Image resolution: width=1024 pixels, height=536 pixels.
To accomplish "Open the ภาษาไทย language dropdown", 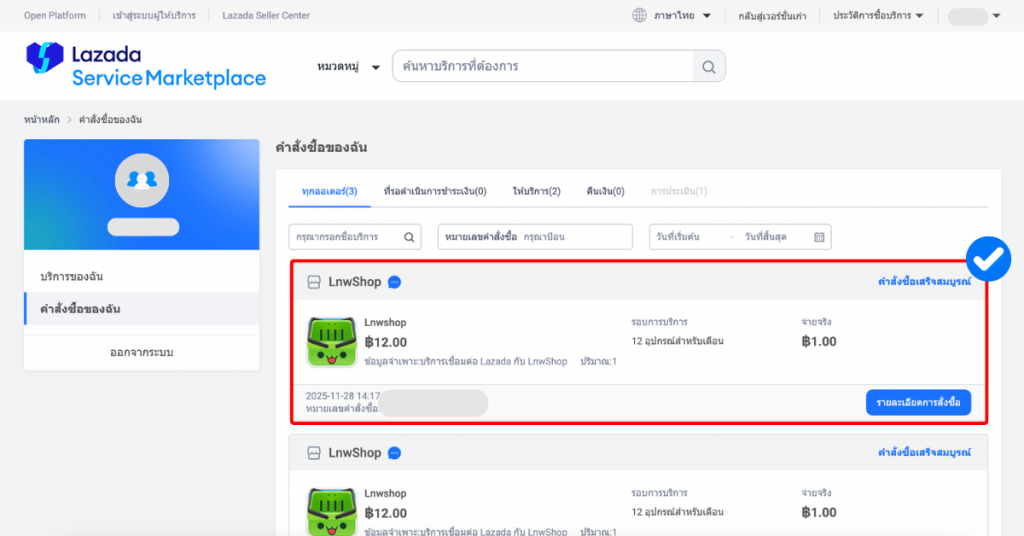I will pos(682,16).
